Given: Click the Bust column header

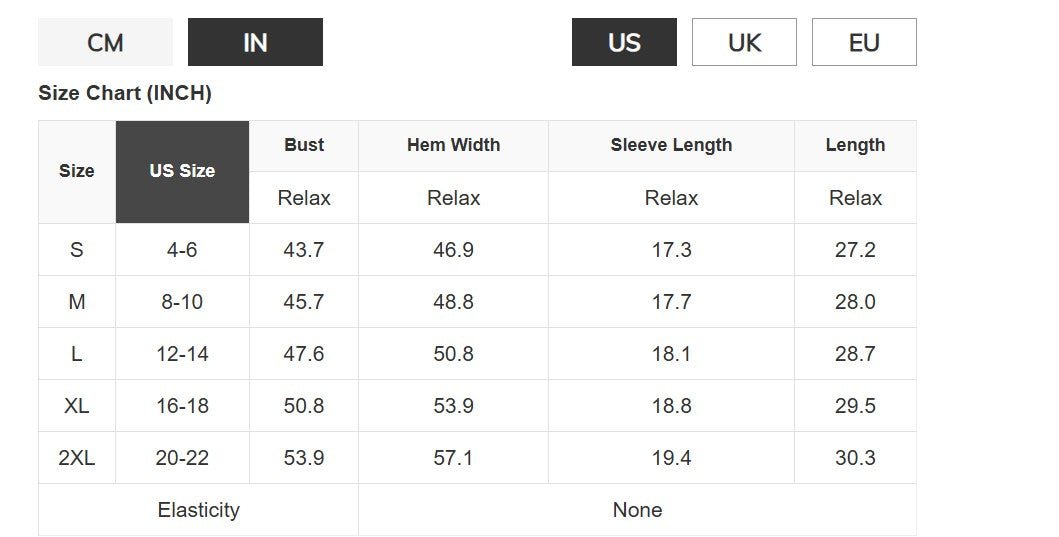Looking at the screenshot, I should [304, 145].
